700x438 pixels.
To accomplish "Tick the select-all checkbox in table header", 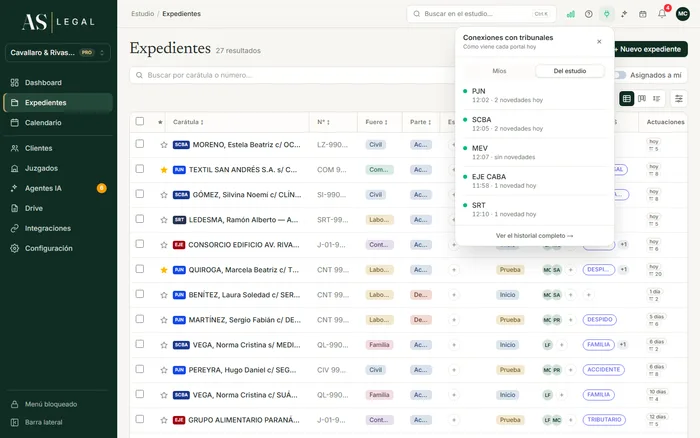I will pos(140,121).
